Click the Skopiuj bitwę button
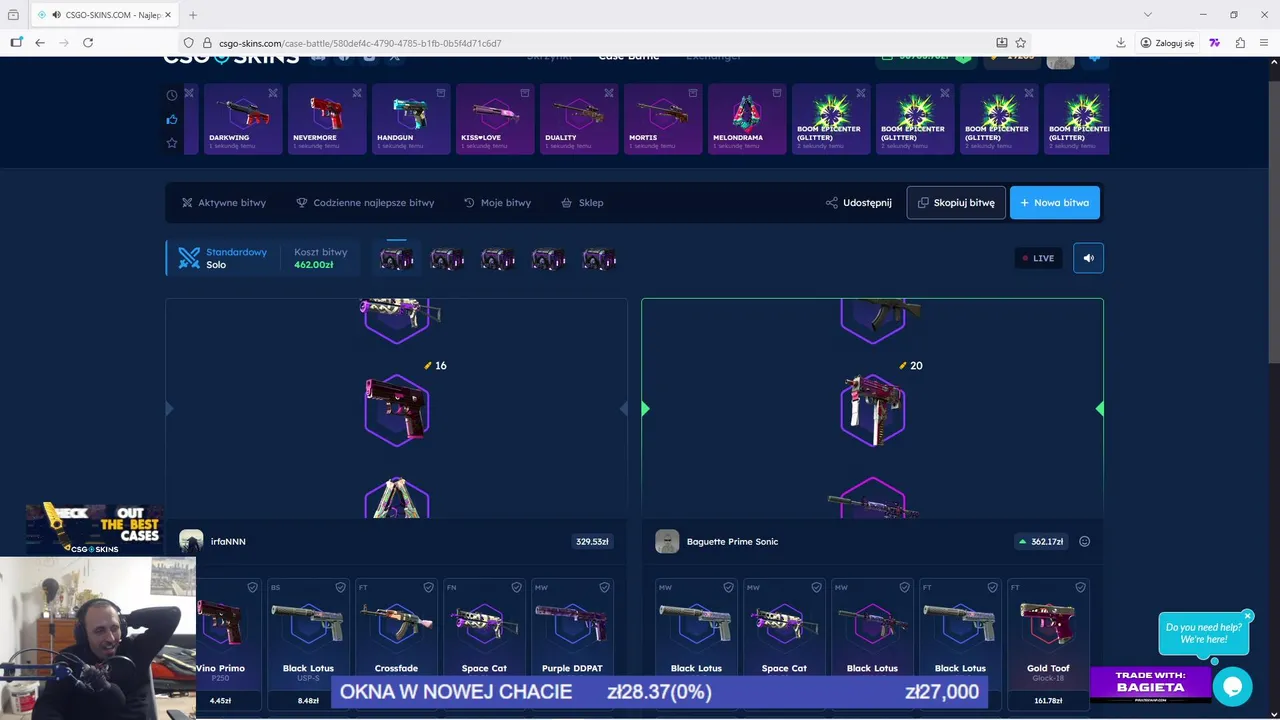This screenshot has height=720, width=1280. click(x=956, y=202)
